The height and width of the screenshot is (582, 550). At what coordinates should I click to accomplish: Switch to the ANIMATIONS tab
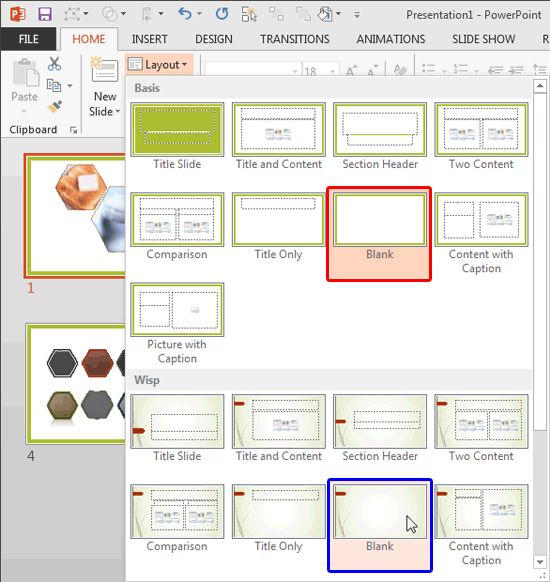coord(391,39)
